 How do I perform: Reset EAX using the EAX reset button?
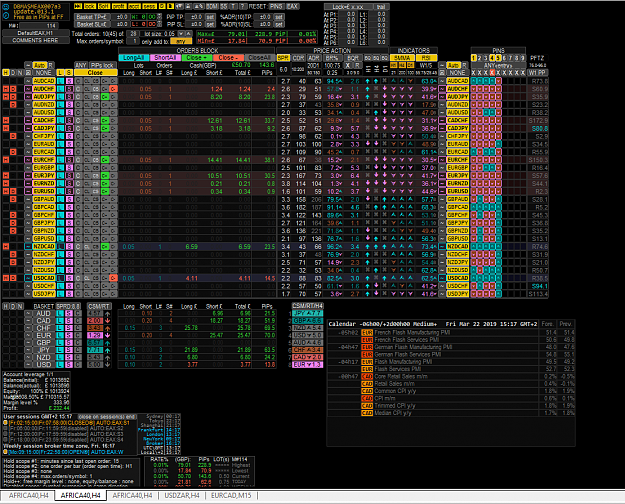292,6
